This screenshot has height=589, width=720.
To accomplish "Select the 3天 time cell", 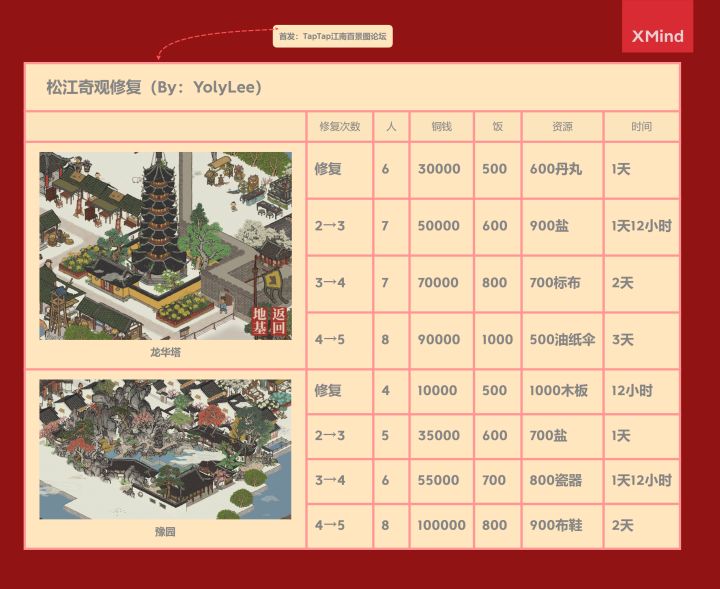I will click(641, 340).
